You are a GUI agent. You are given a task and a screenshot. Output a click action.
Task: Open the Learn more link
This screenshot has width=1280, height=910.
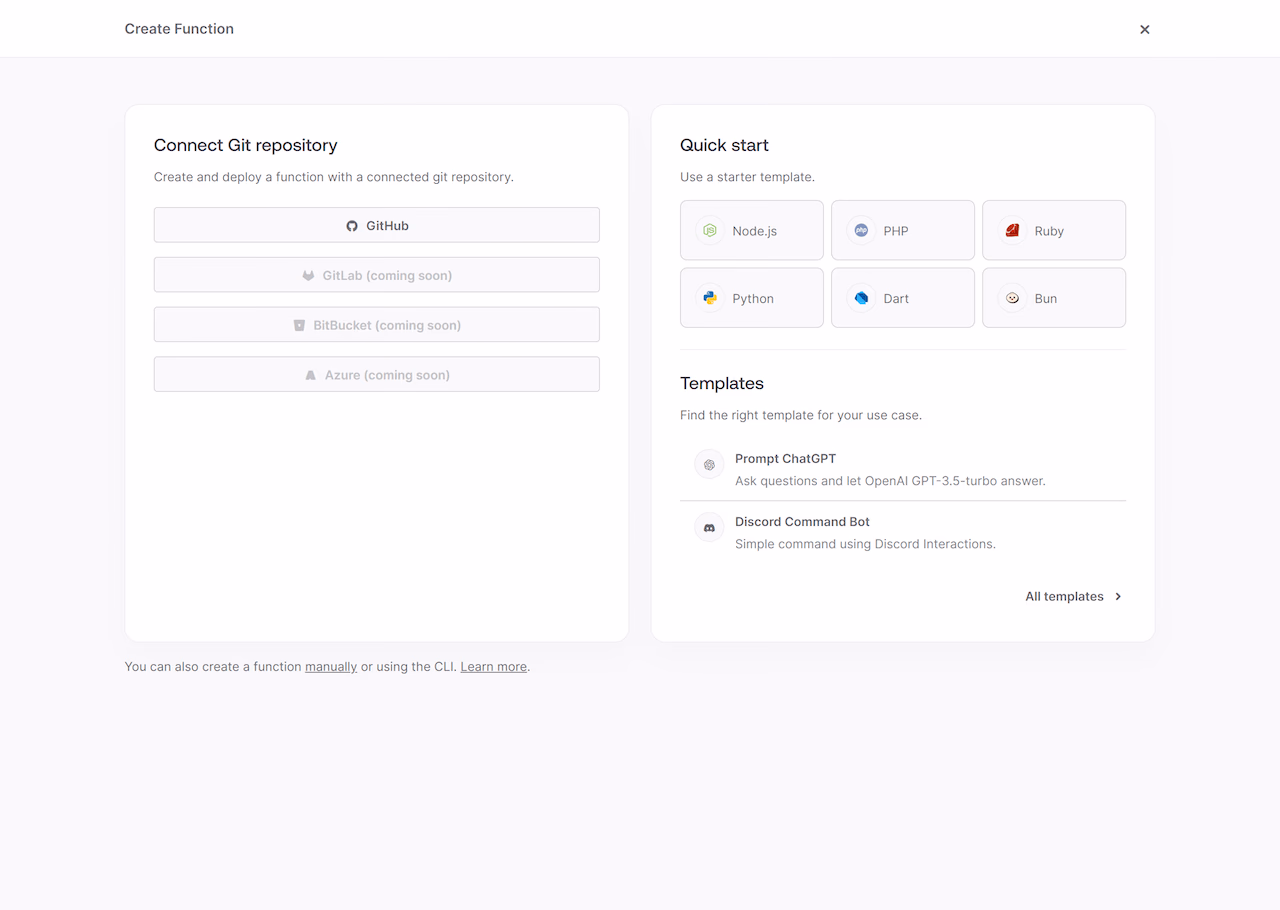(x=494, y=666)
